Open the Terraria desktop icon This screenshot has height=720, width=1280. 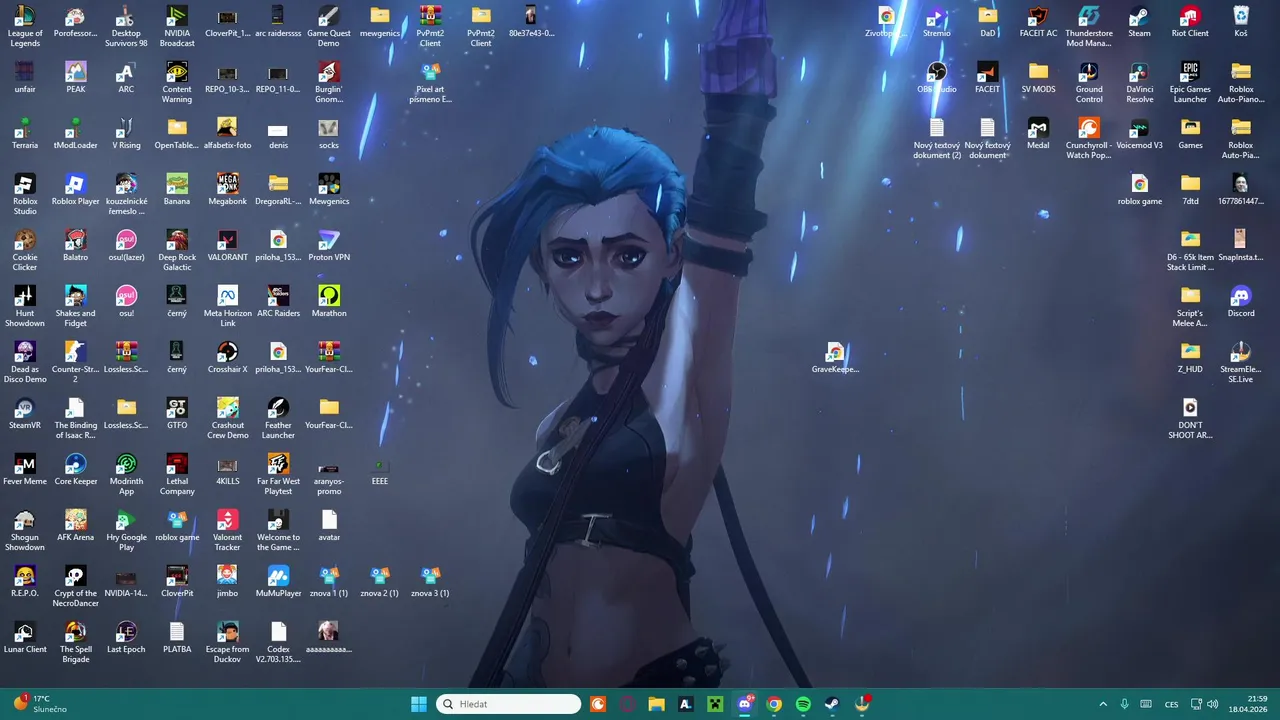point(25,133)
